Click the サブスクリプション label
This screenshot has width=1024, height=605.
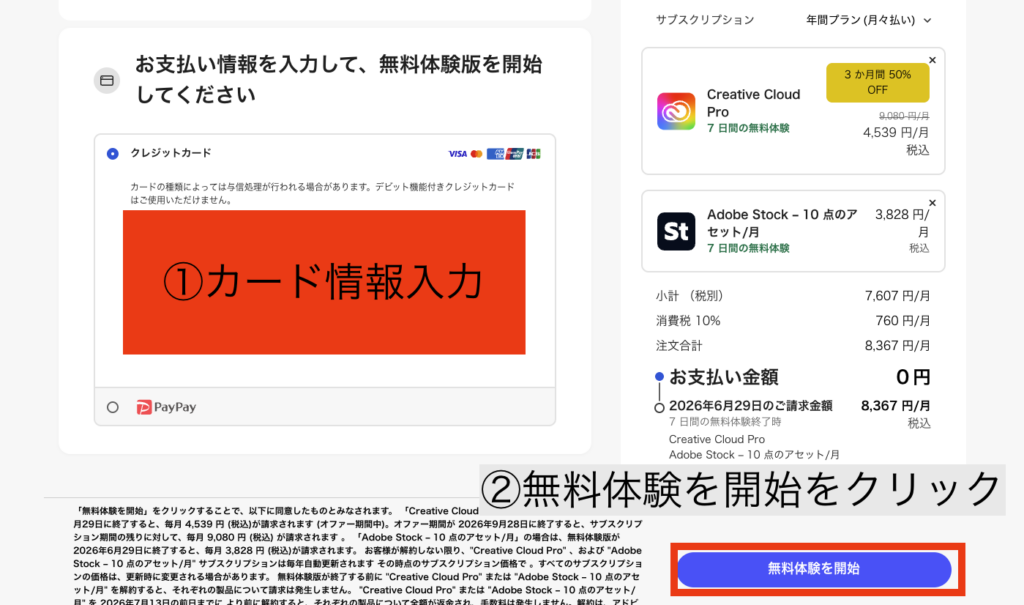tap(705, 20)
